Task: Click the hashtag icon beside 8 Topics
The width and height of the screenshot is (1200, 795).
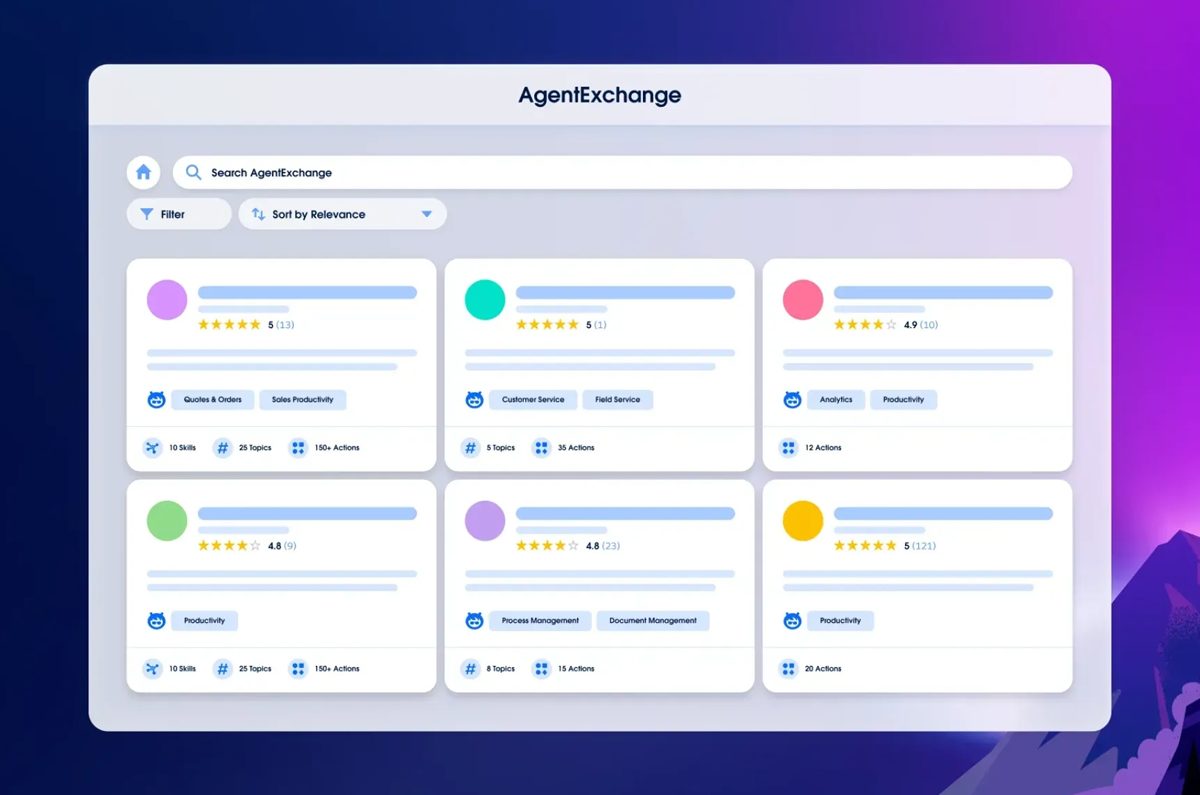Action: click(470, 669)
